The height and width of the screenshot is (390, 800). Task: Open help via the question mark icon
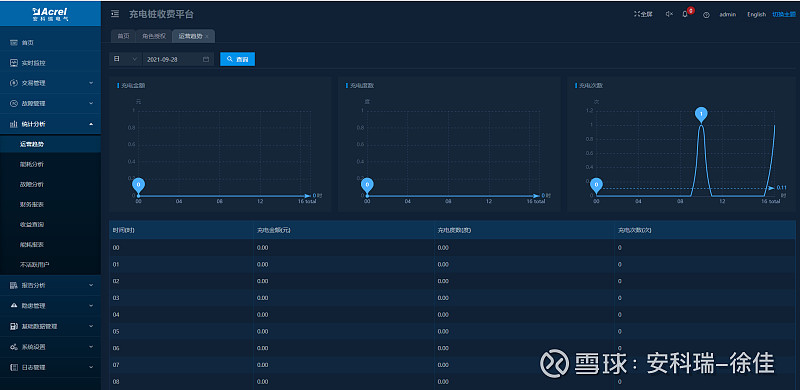[706, 15]
